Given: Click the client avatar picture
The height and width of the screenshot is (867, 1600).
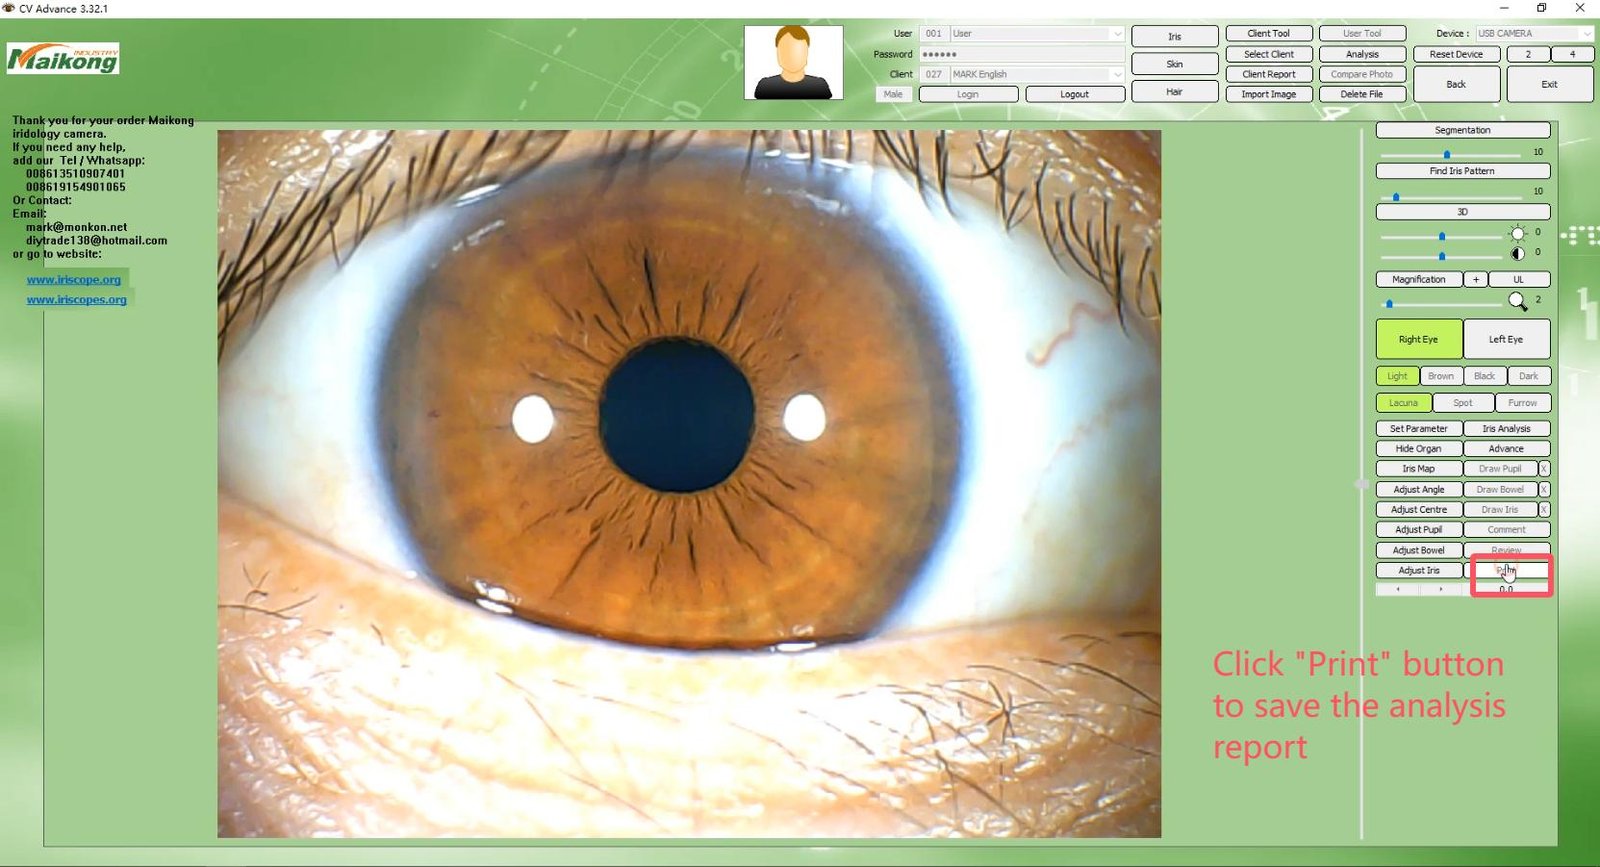Looking at the screenshot, I should pyautogui.click(x=793, y=62).
